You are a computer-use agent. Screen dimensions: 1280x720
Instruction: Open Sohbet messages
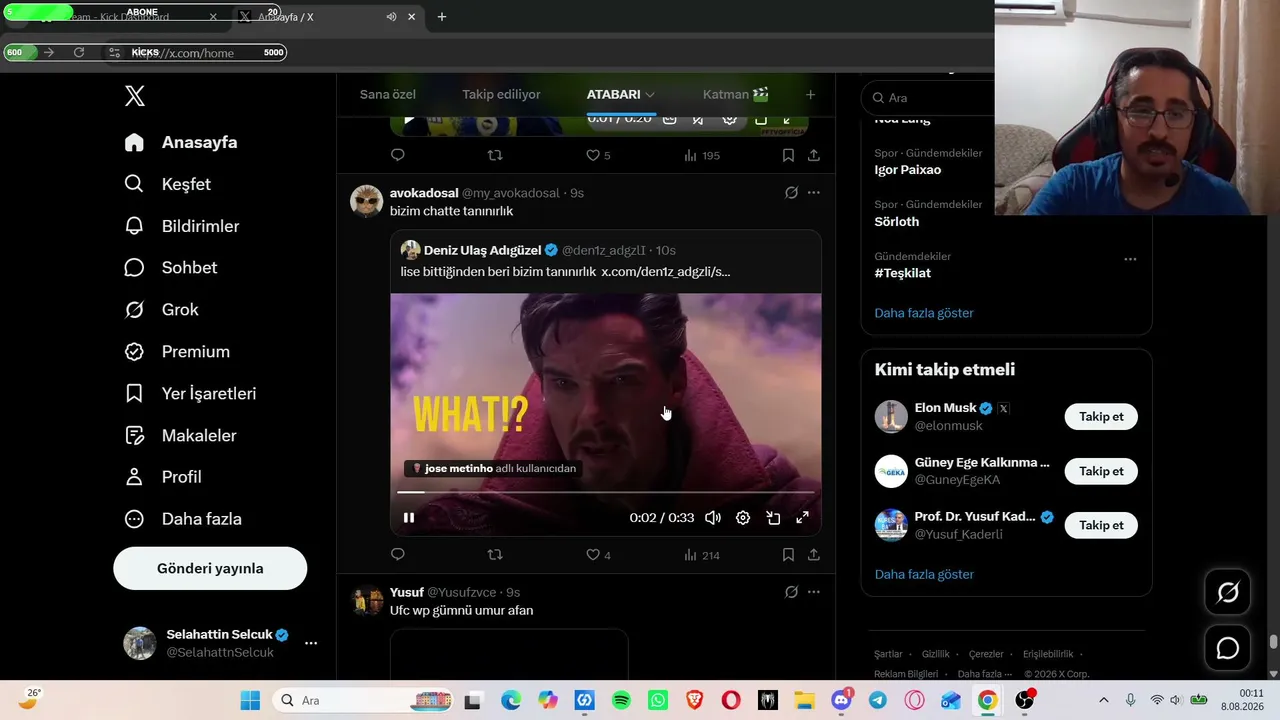(170, 268)
